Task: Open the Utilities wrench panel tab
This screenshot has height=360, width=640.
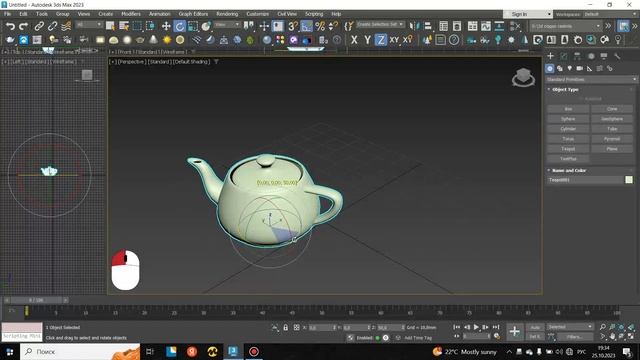Action: [617, 56]
